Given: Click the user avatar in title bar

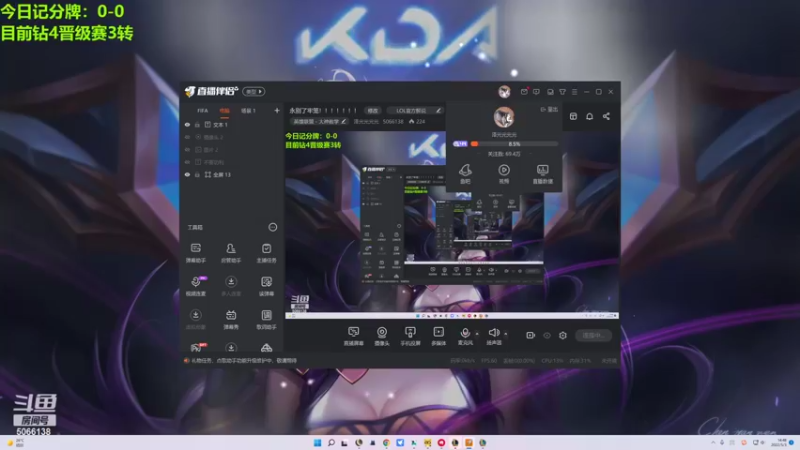Looking at the screenshot, I should point(504,92).
